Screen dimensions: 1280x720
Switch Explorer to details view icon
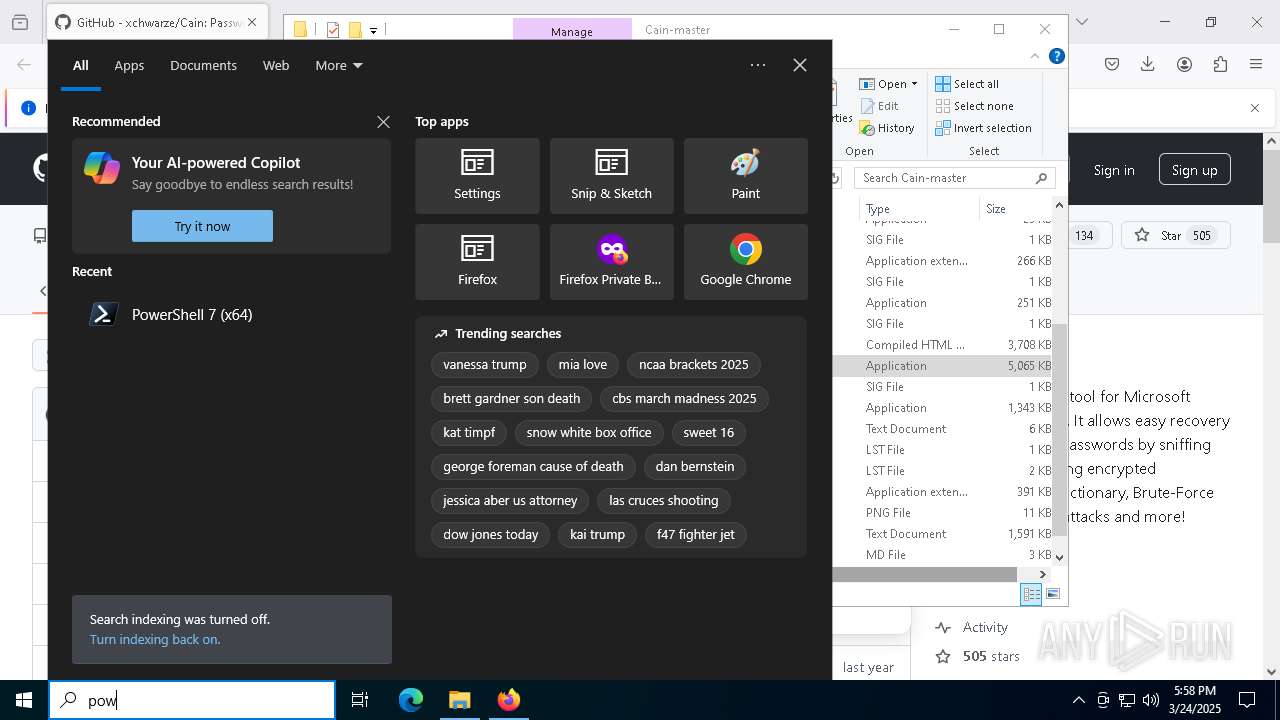[1031, 595]
